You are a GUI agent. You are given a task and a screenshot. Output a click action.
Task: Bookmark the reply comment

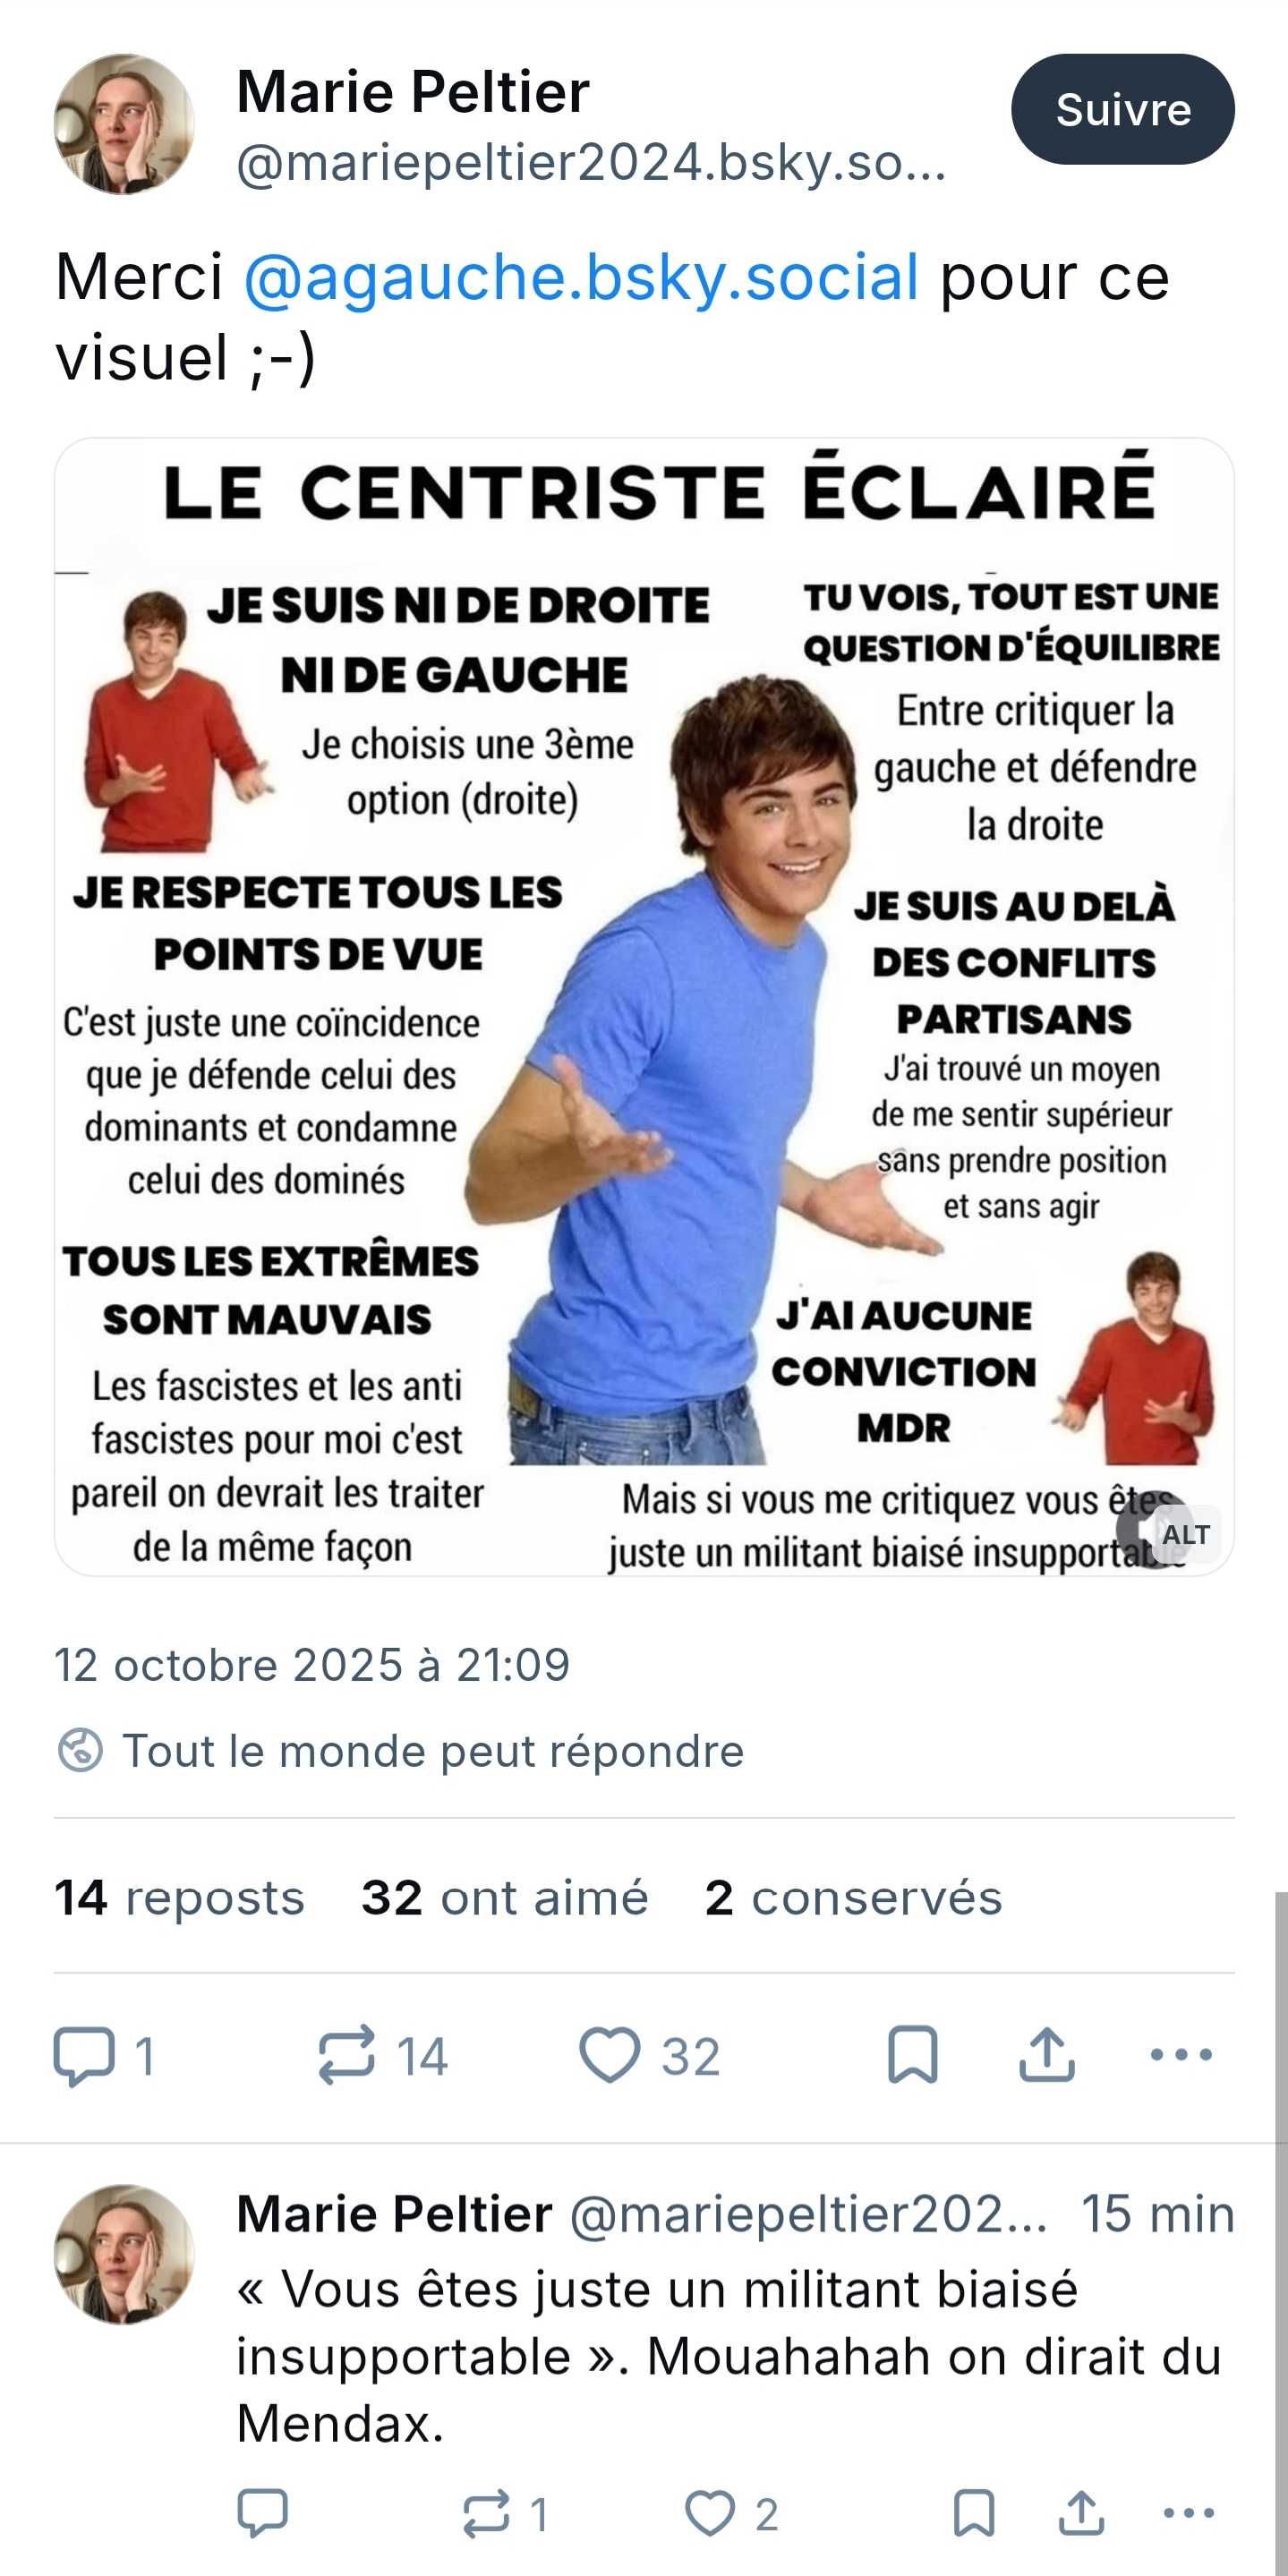coord(974,2513)
